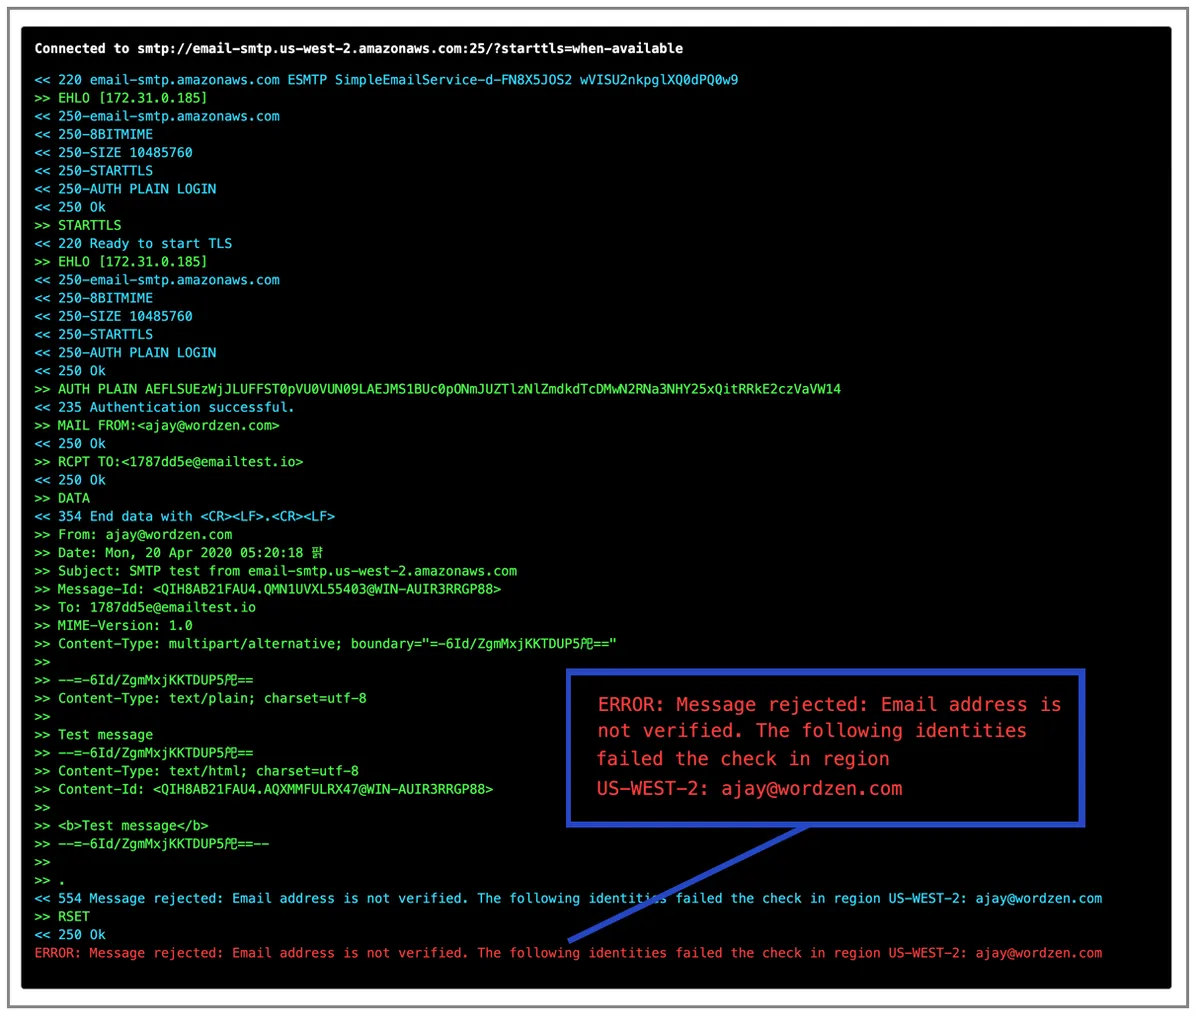
Task: Click the RSET command line
Action: pyautogui.click(x=62, y=916)
